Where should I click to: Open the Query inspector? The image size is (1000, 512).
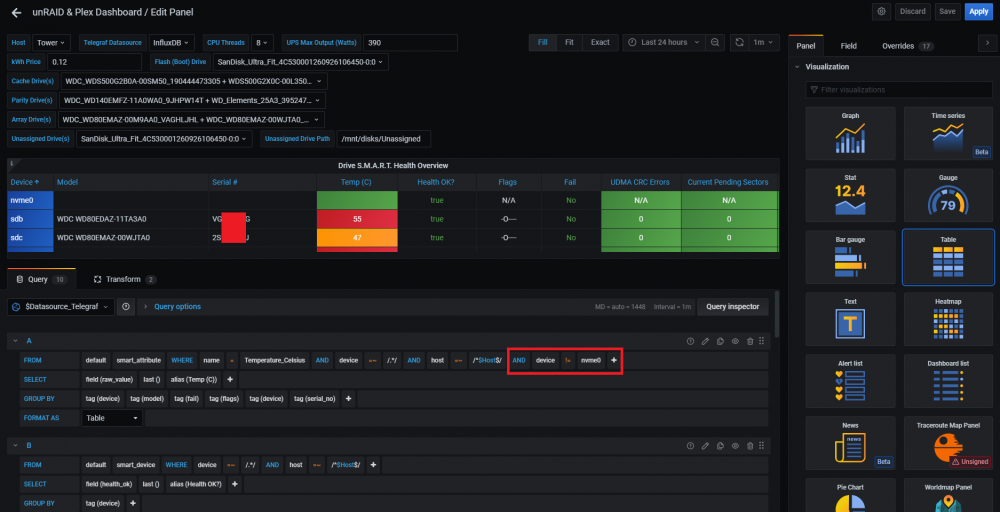(732, 307)
